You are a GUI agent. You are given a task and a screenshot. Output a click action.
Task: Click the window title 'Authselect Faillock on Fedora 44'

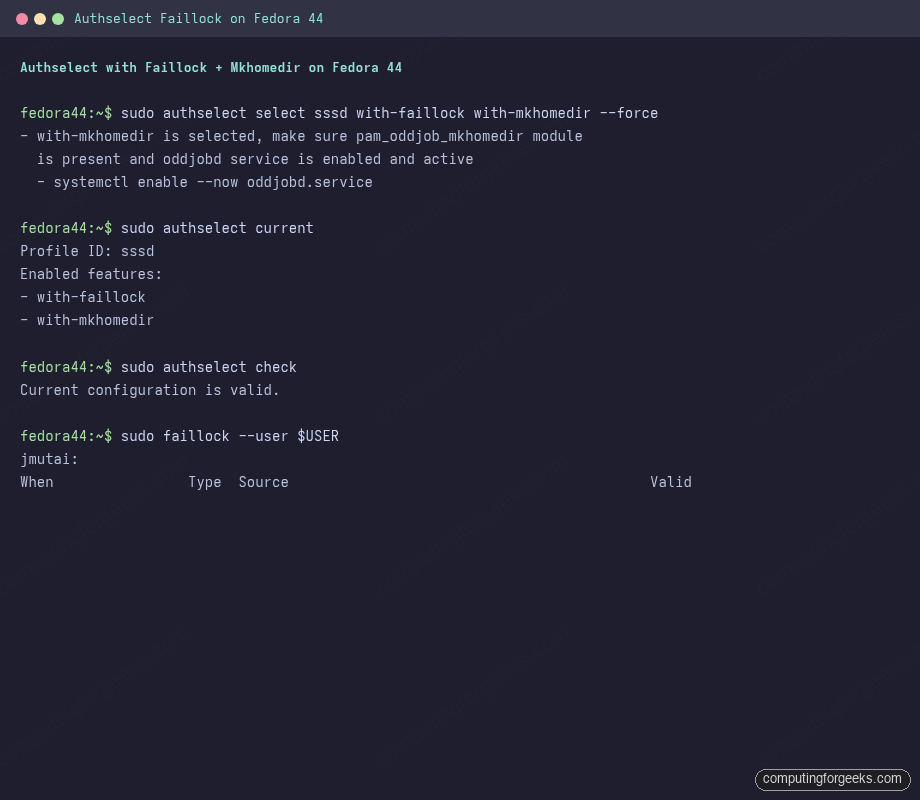198,19
